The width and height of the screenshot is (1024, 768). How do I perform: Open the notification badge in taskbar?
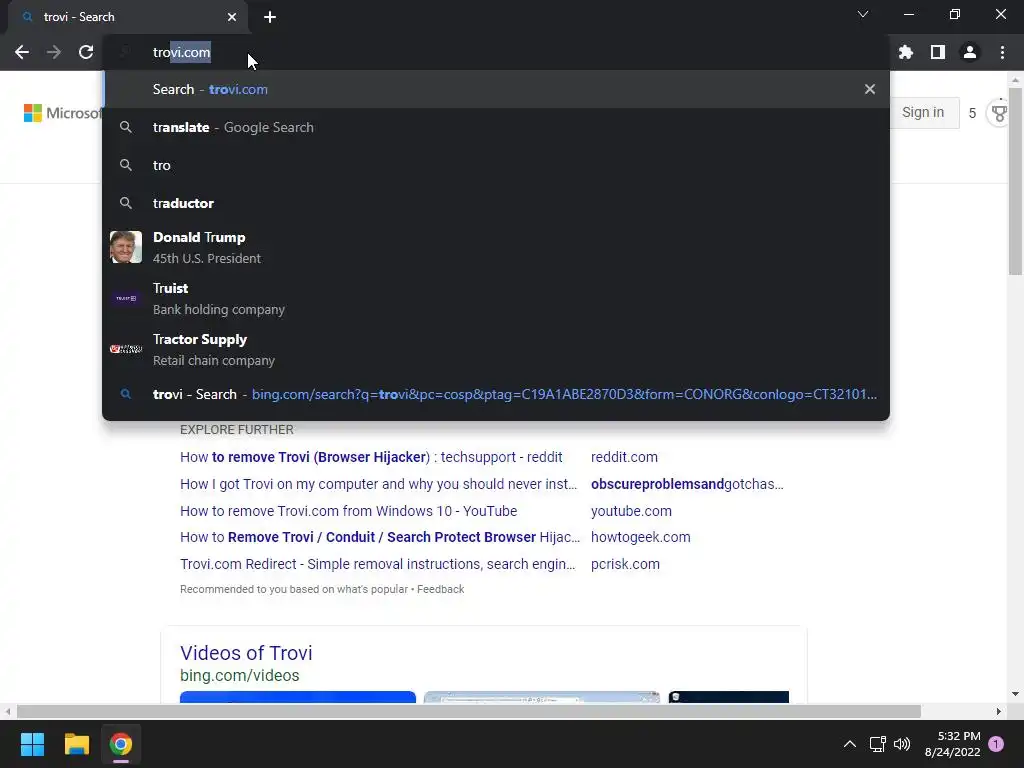tap(996, 744)
